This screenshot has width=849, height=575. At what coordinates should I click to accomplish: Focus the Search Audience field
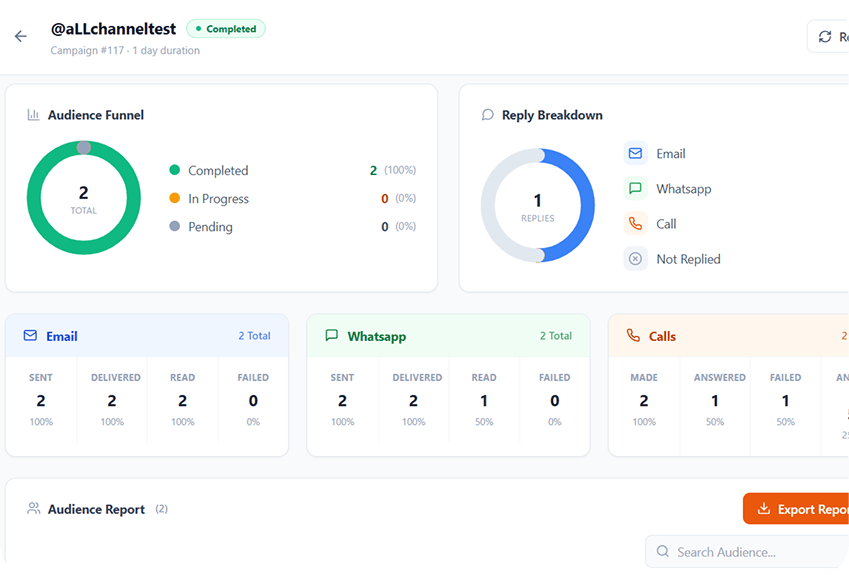click(747, 552)
